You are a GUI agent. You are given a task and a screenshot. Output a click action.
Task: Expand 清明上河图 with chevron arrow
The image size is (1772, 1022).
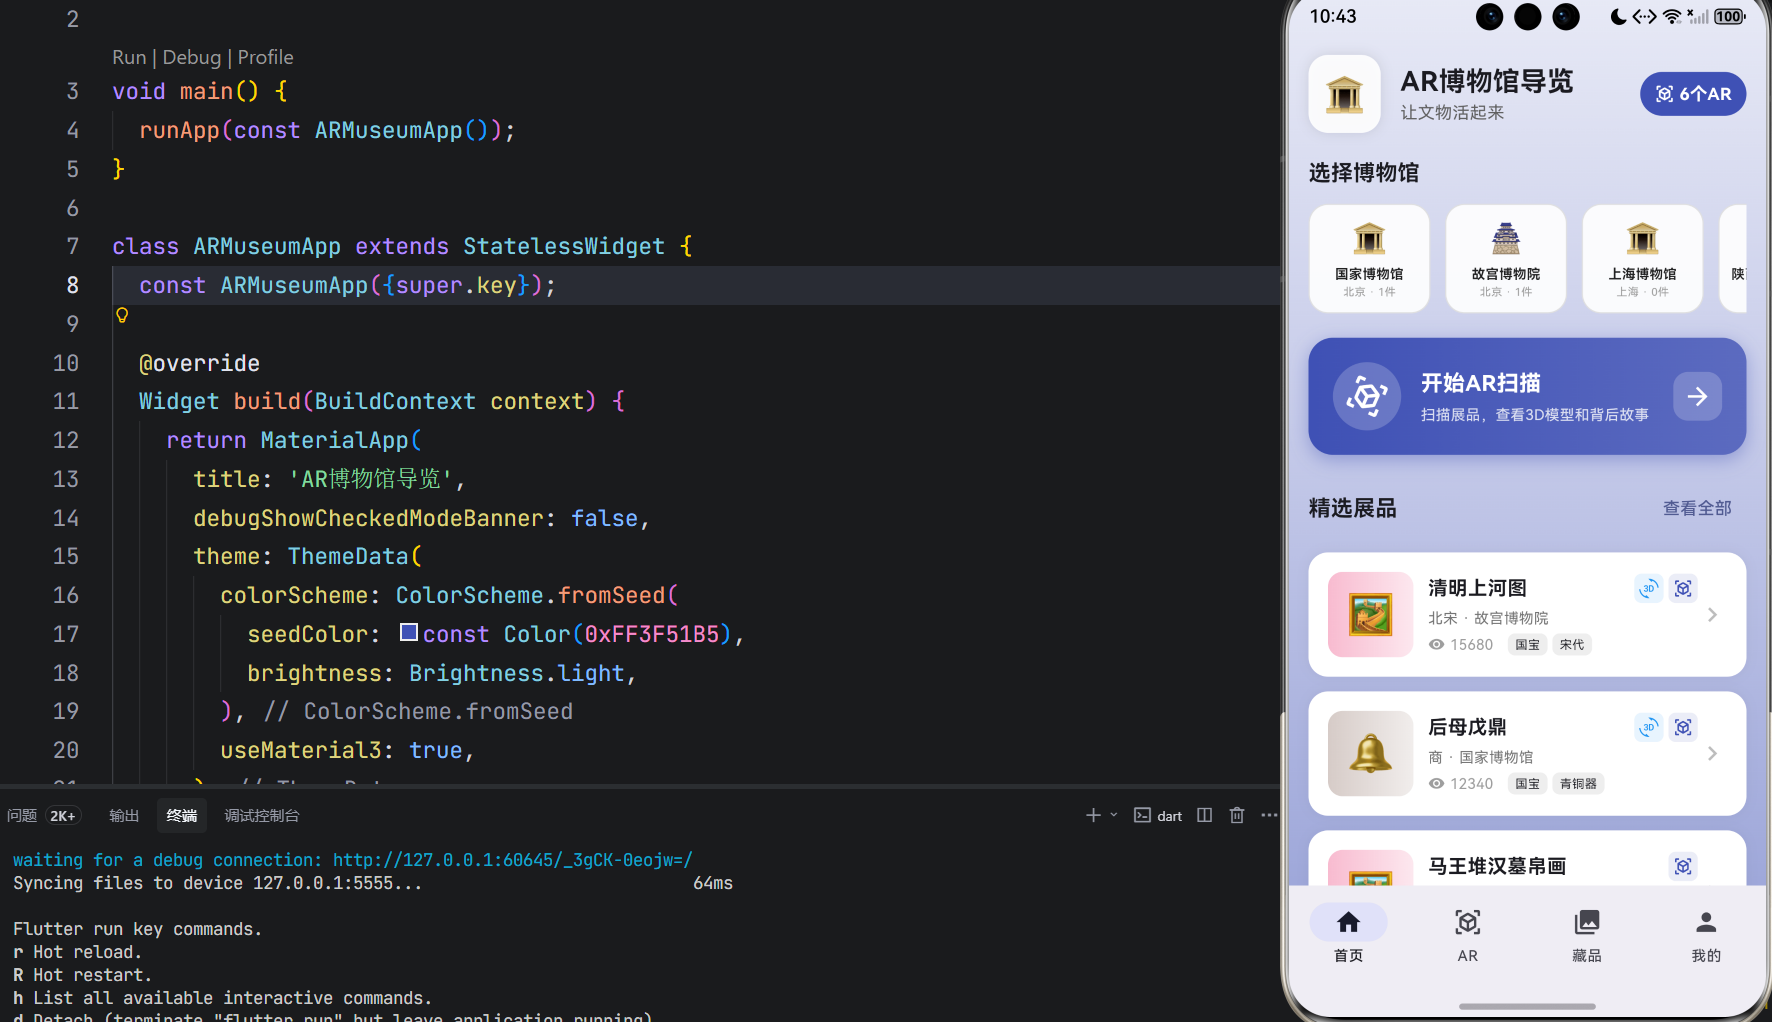point(1712,615)
